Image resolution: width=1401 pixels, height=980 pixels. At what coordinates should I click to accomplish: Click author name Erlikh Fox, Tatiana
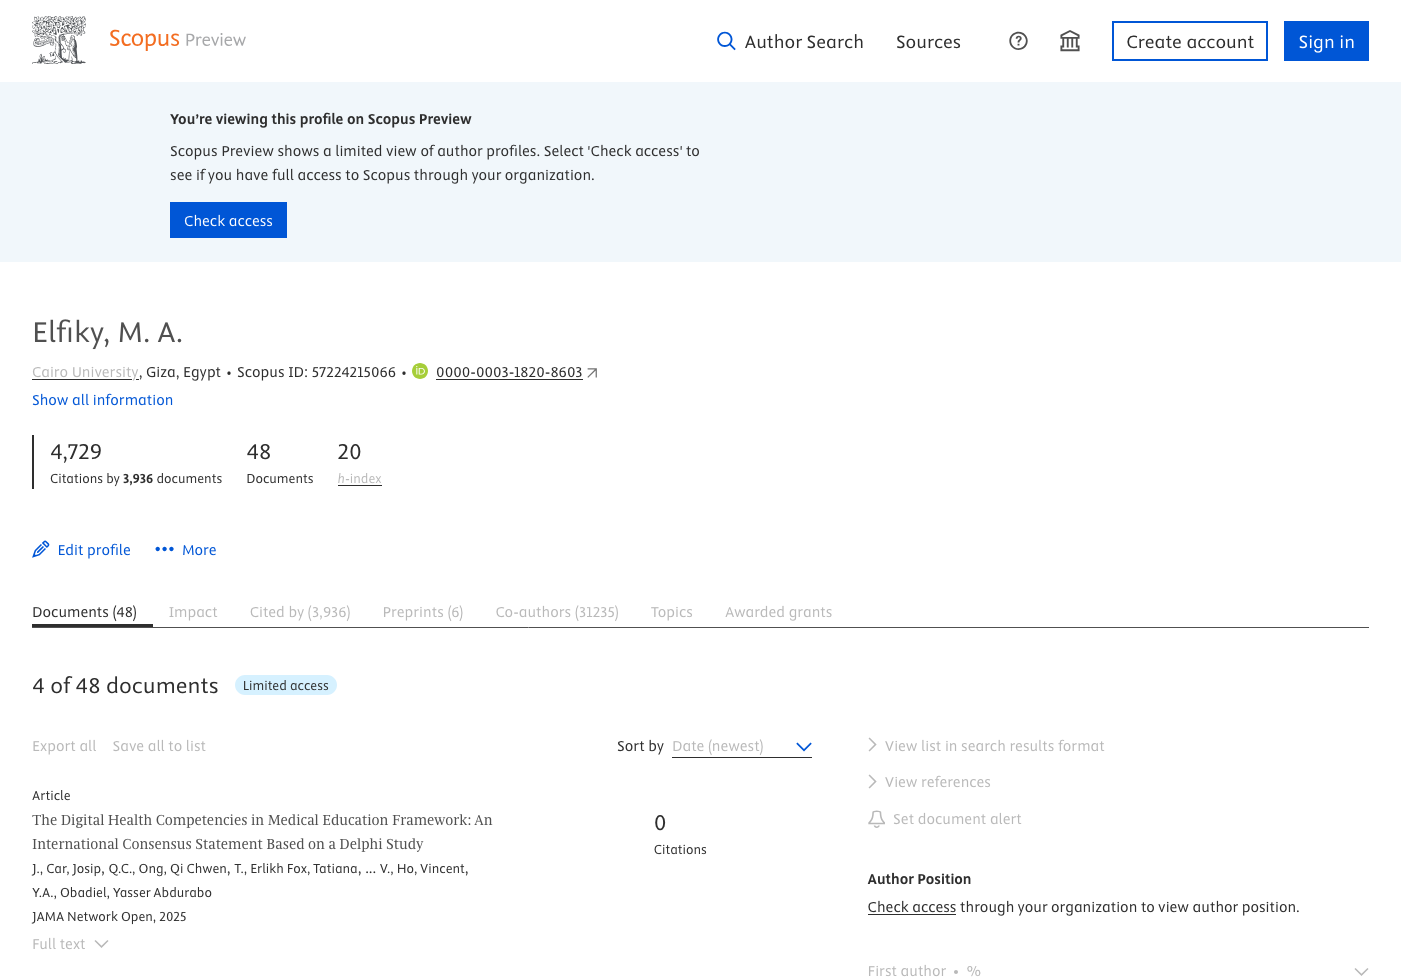point(304,869)
